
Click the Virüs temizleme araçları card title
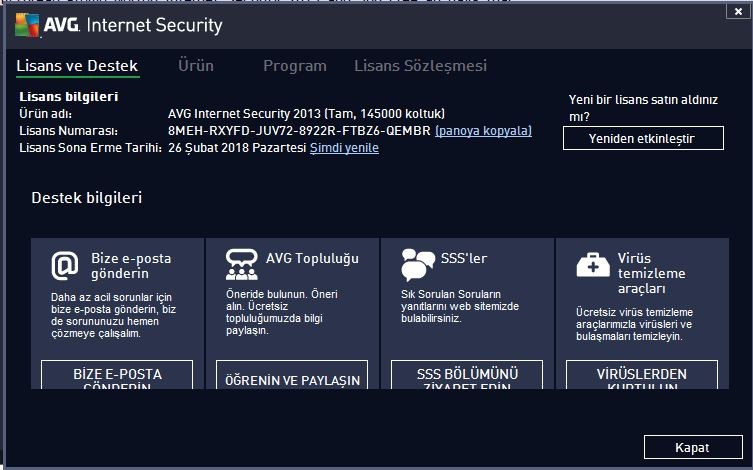coord(651,273)
